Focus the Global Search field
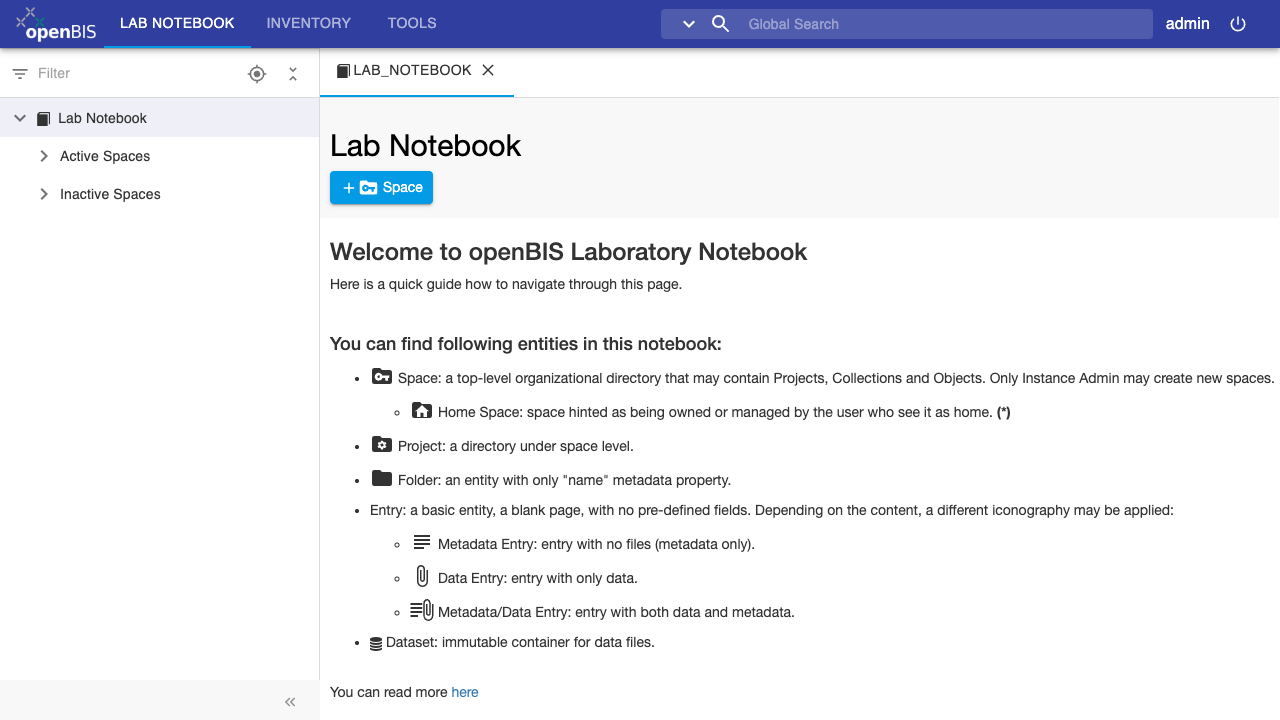Screen dimensions: 1280x720 pyautogui.click(x=945, y=24)
